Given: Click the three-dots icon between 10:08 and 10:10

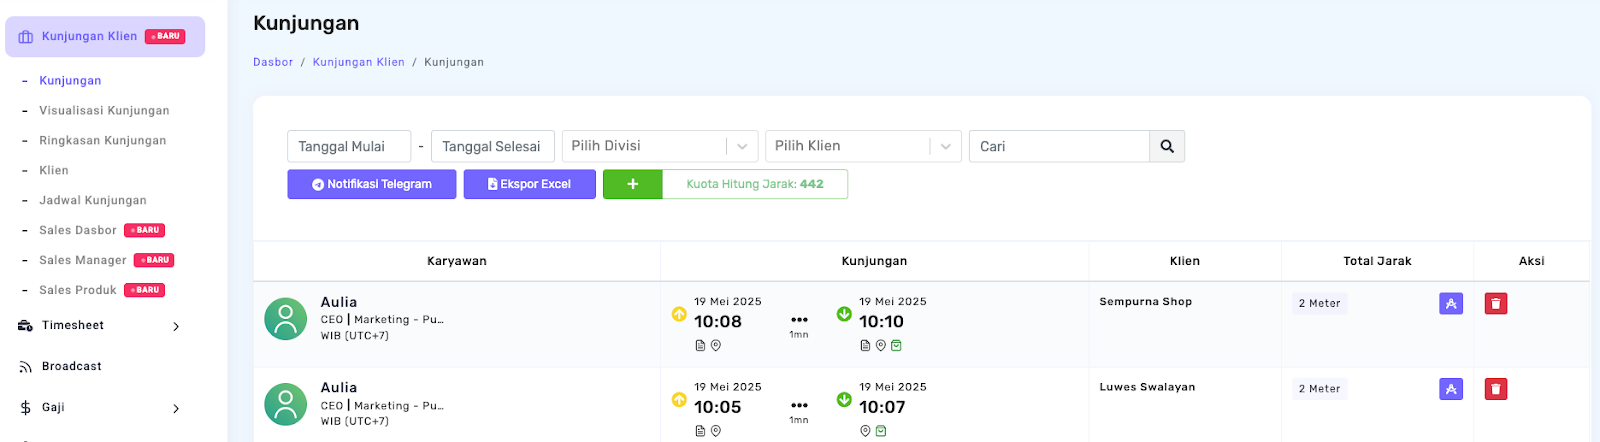Looking at the screenshot, I should (x=799, y=320).
